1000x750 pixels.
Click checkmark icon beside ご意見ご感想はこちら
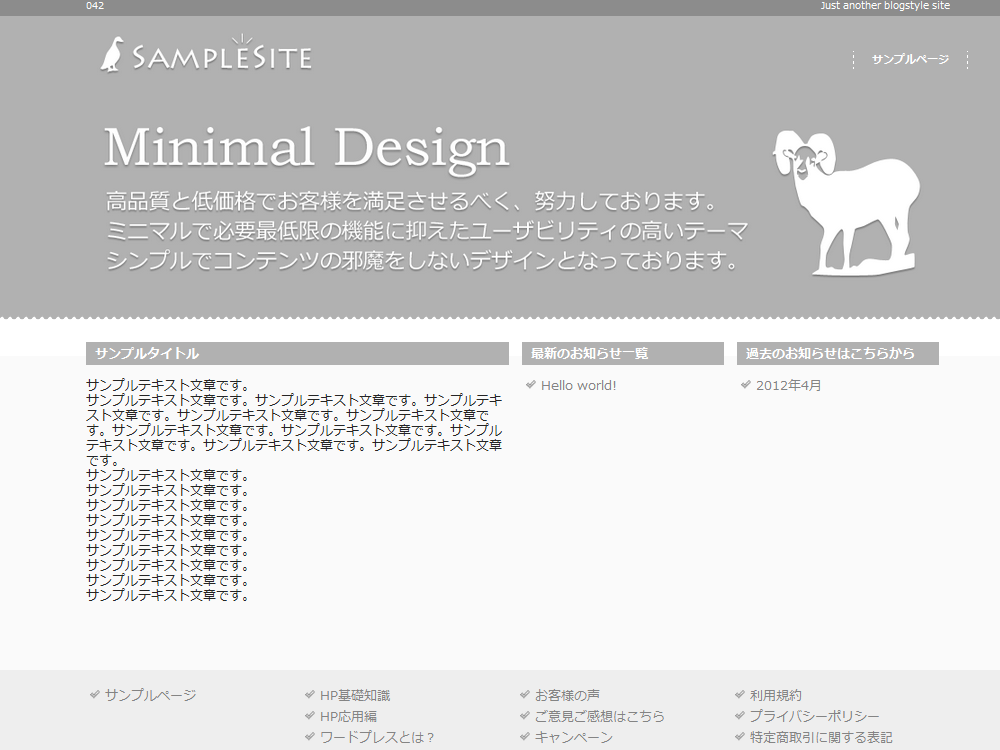(524, 716)
